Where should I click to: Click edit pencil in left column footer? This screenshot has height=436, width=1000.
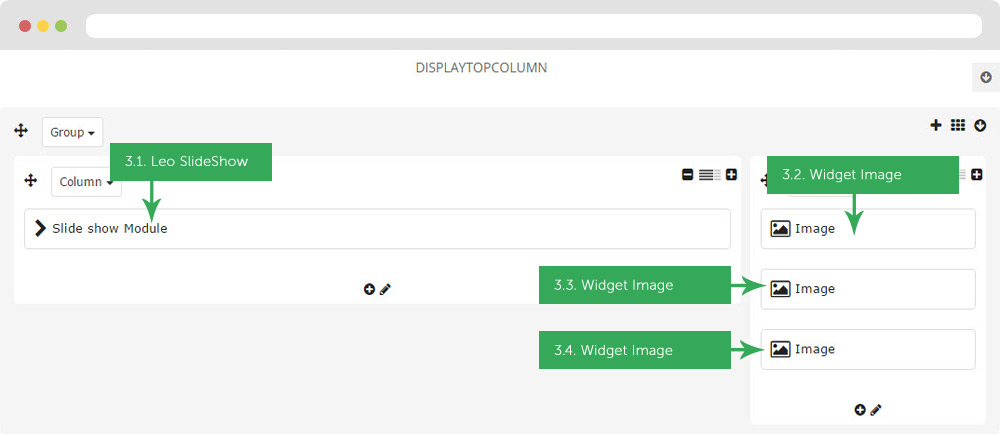coord(385,289)
